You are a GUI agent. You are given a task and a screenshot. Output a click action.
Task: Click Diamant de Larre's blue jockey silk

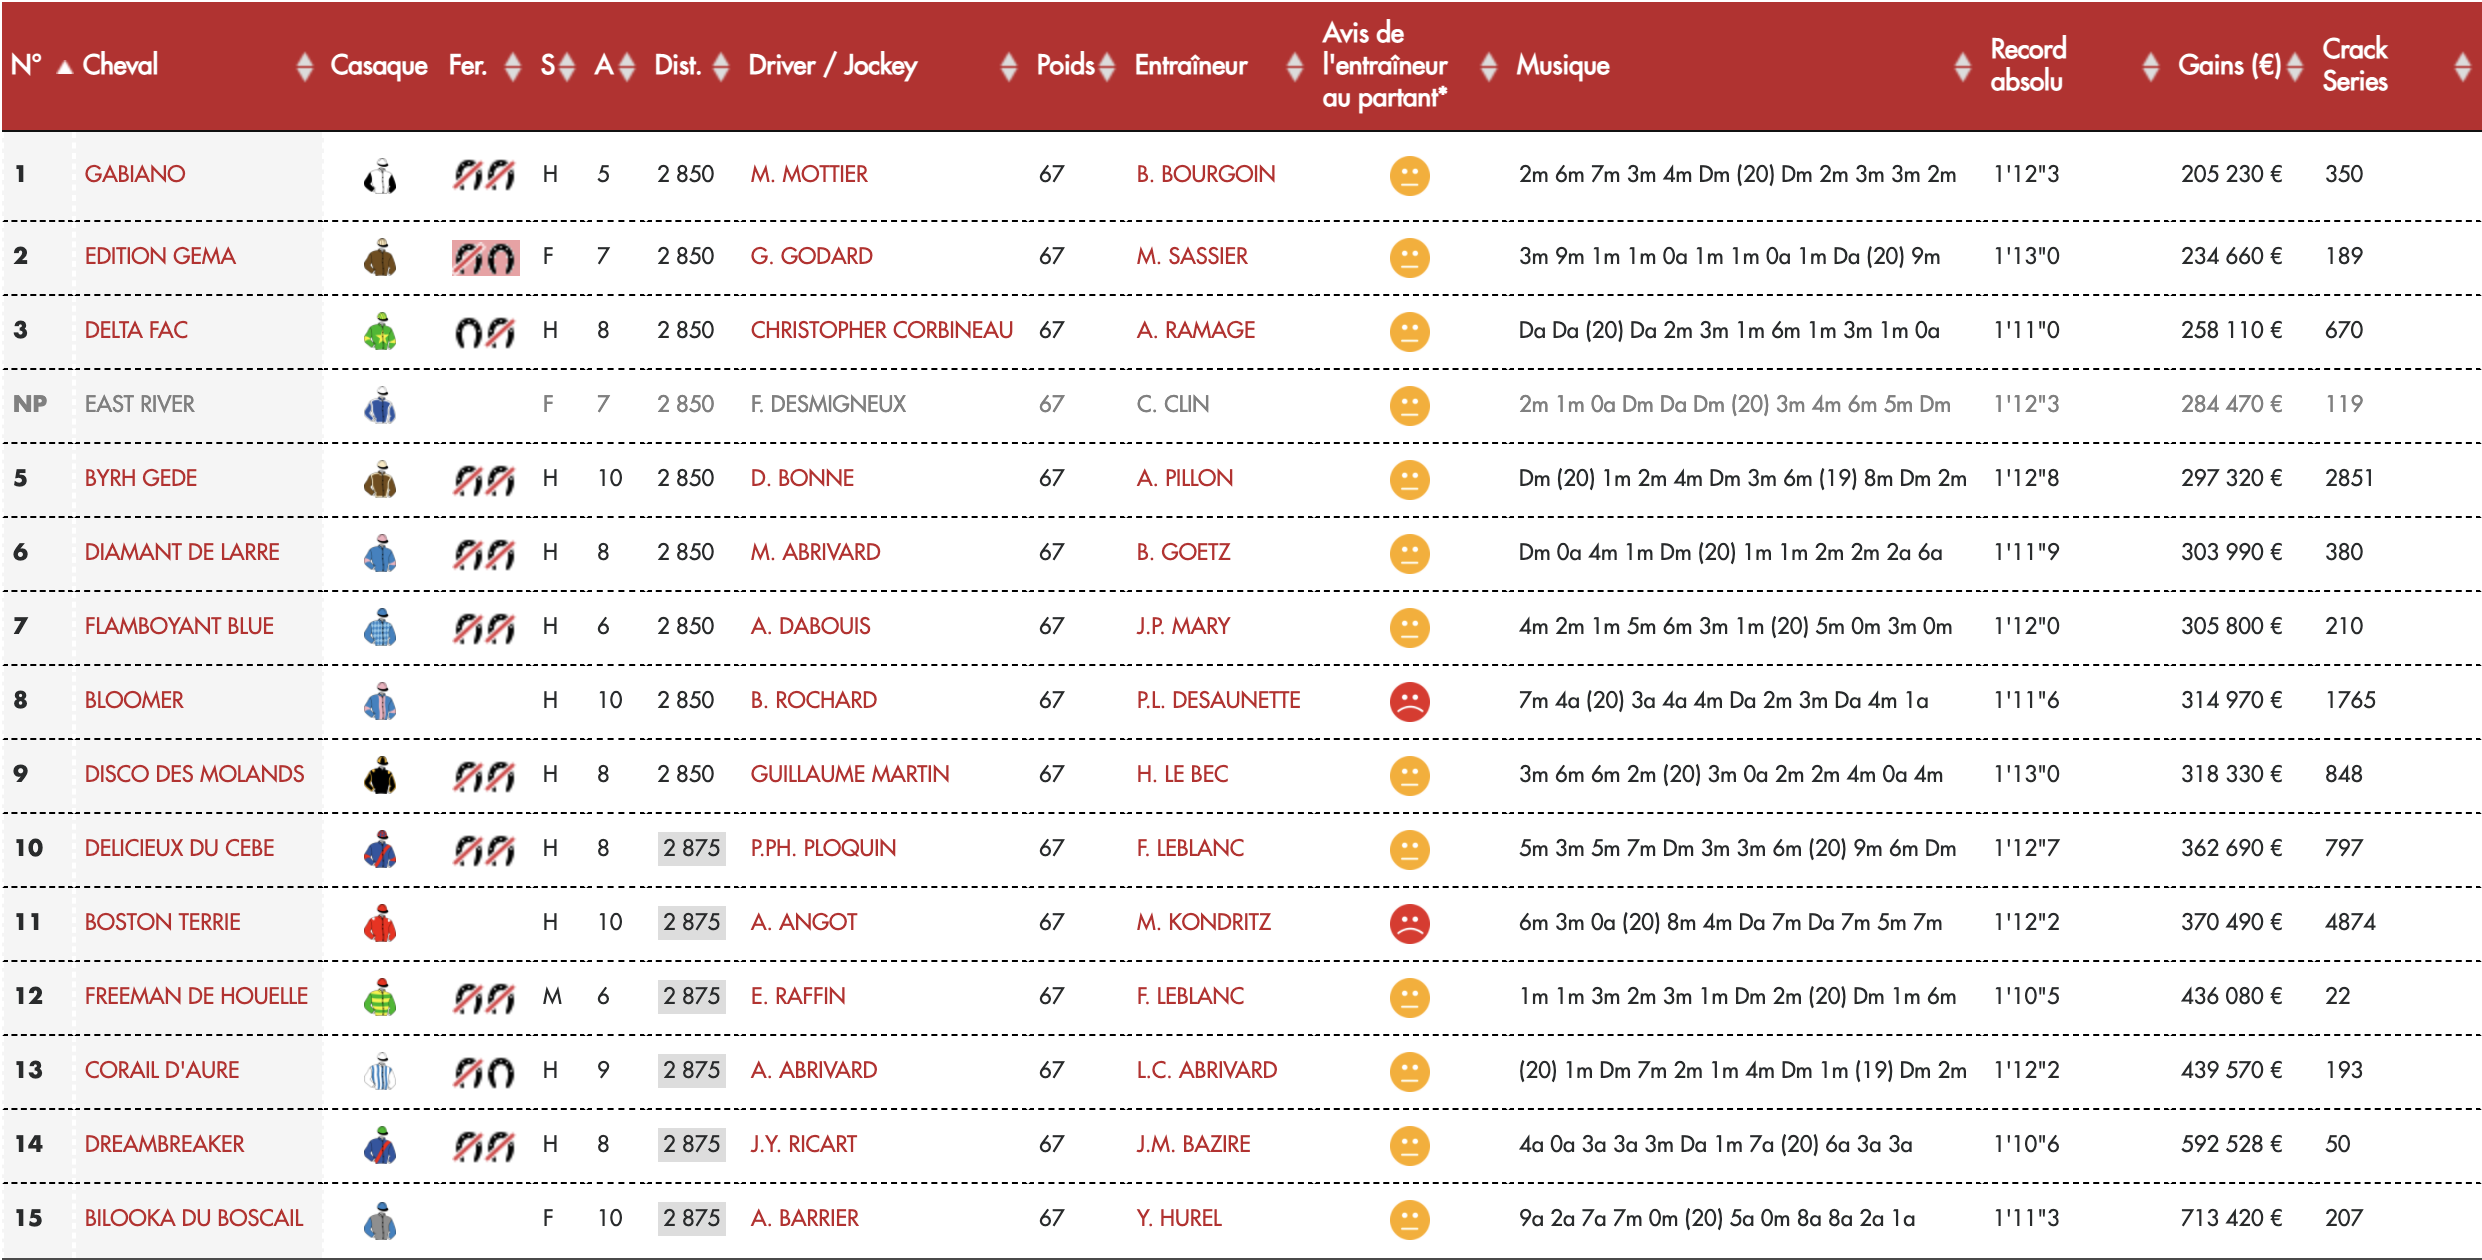pyautogui.click(x=380, y=553)
